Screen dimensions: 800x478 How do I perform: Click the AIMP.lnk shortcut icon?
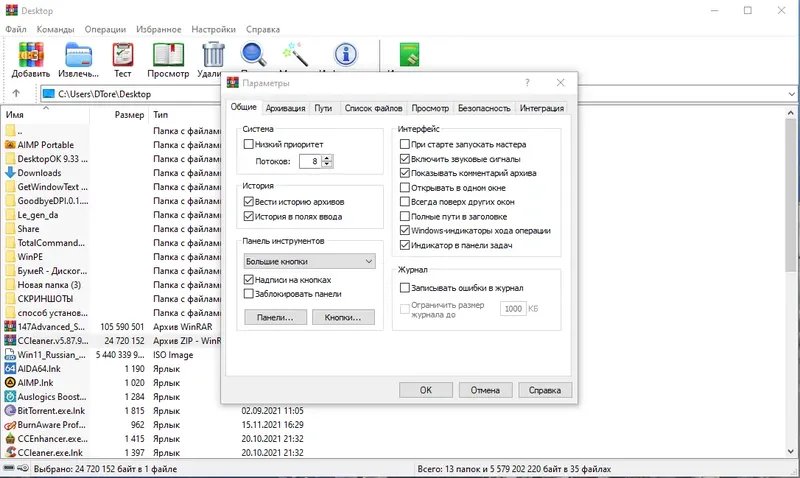pos(10,383)
